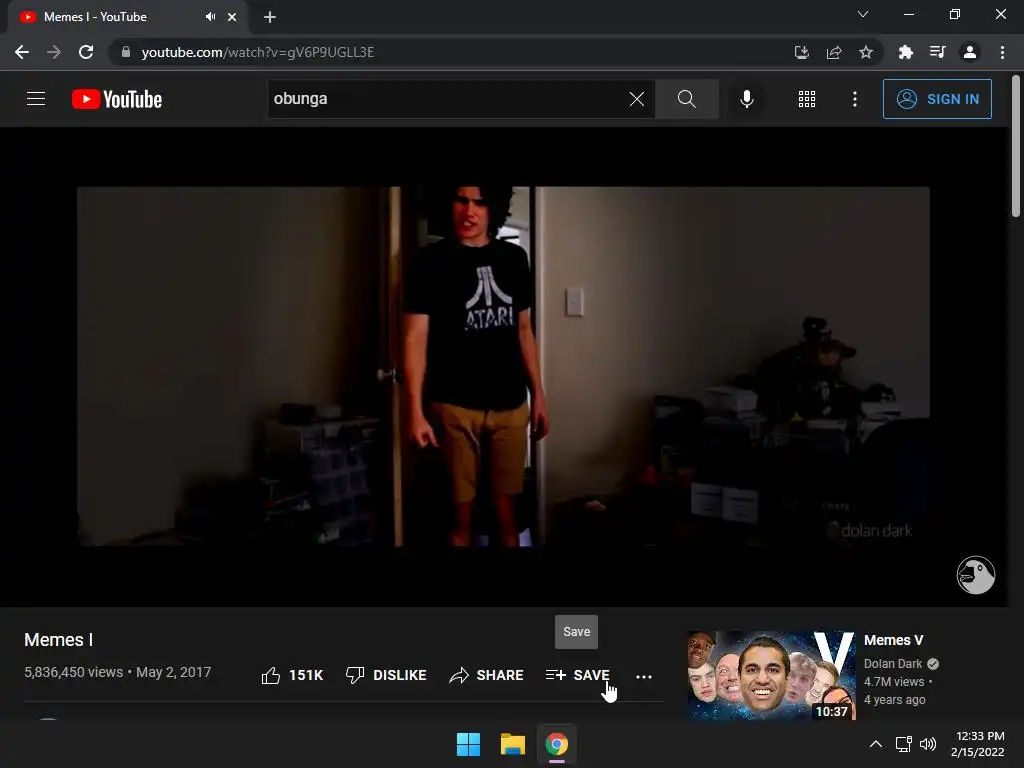The height and width of the screenshot is (768, 1024).
Task: Open the Windows Start menu
Action: pos(468,744)
